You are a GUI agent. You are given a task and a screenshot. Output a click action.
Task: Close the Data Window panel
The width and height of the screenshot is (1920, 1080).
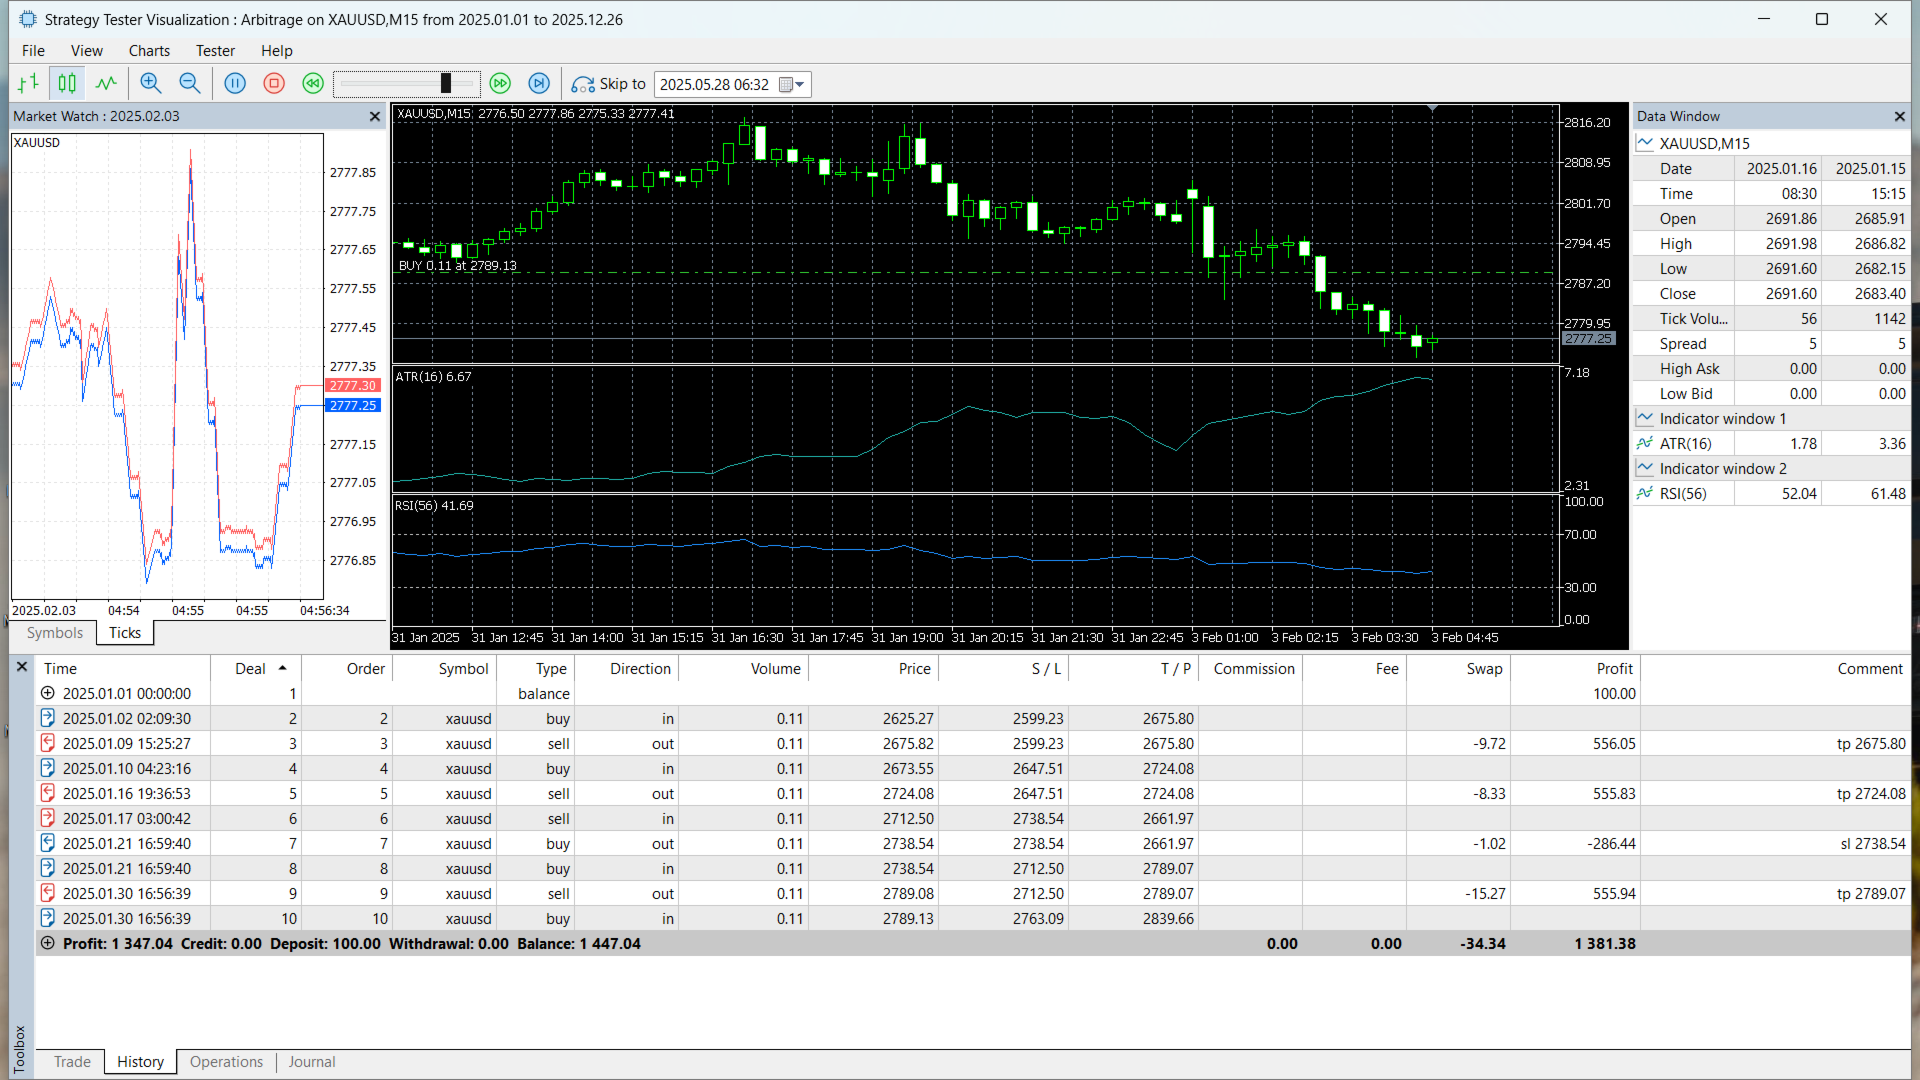click(x=1899, y=117)
